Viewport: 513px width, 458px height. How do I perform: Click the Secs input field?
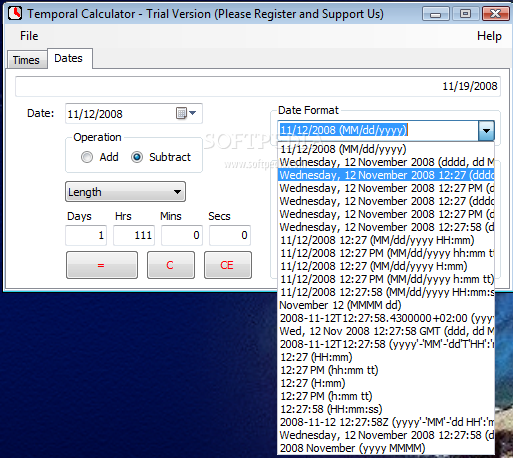230,235
